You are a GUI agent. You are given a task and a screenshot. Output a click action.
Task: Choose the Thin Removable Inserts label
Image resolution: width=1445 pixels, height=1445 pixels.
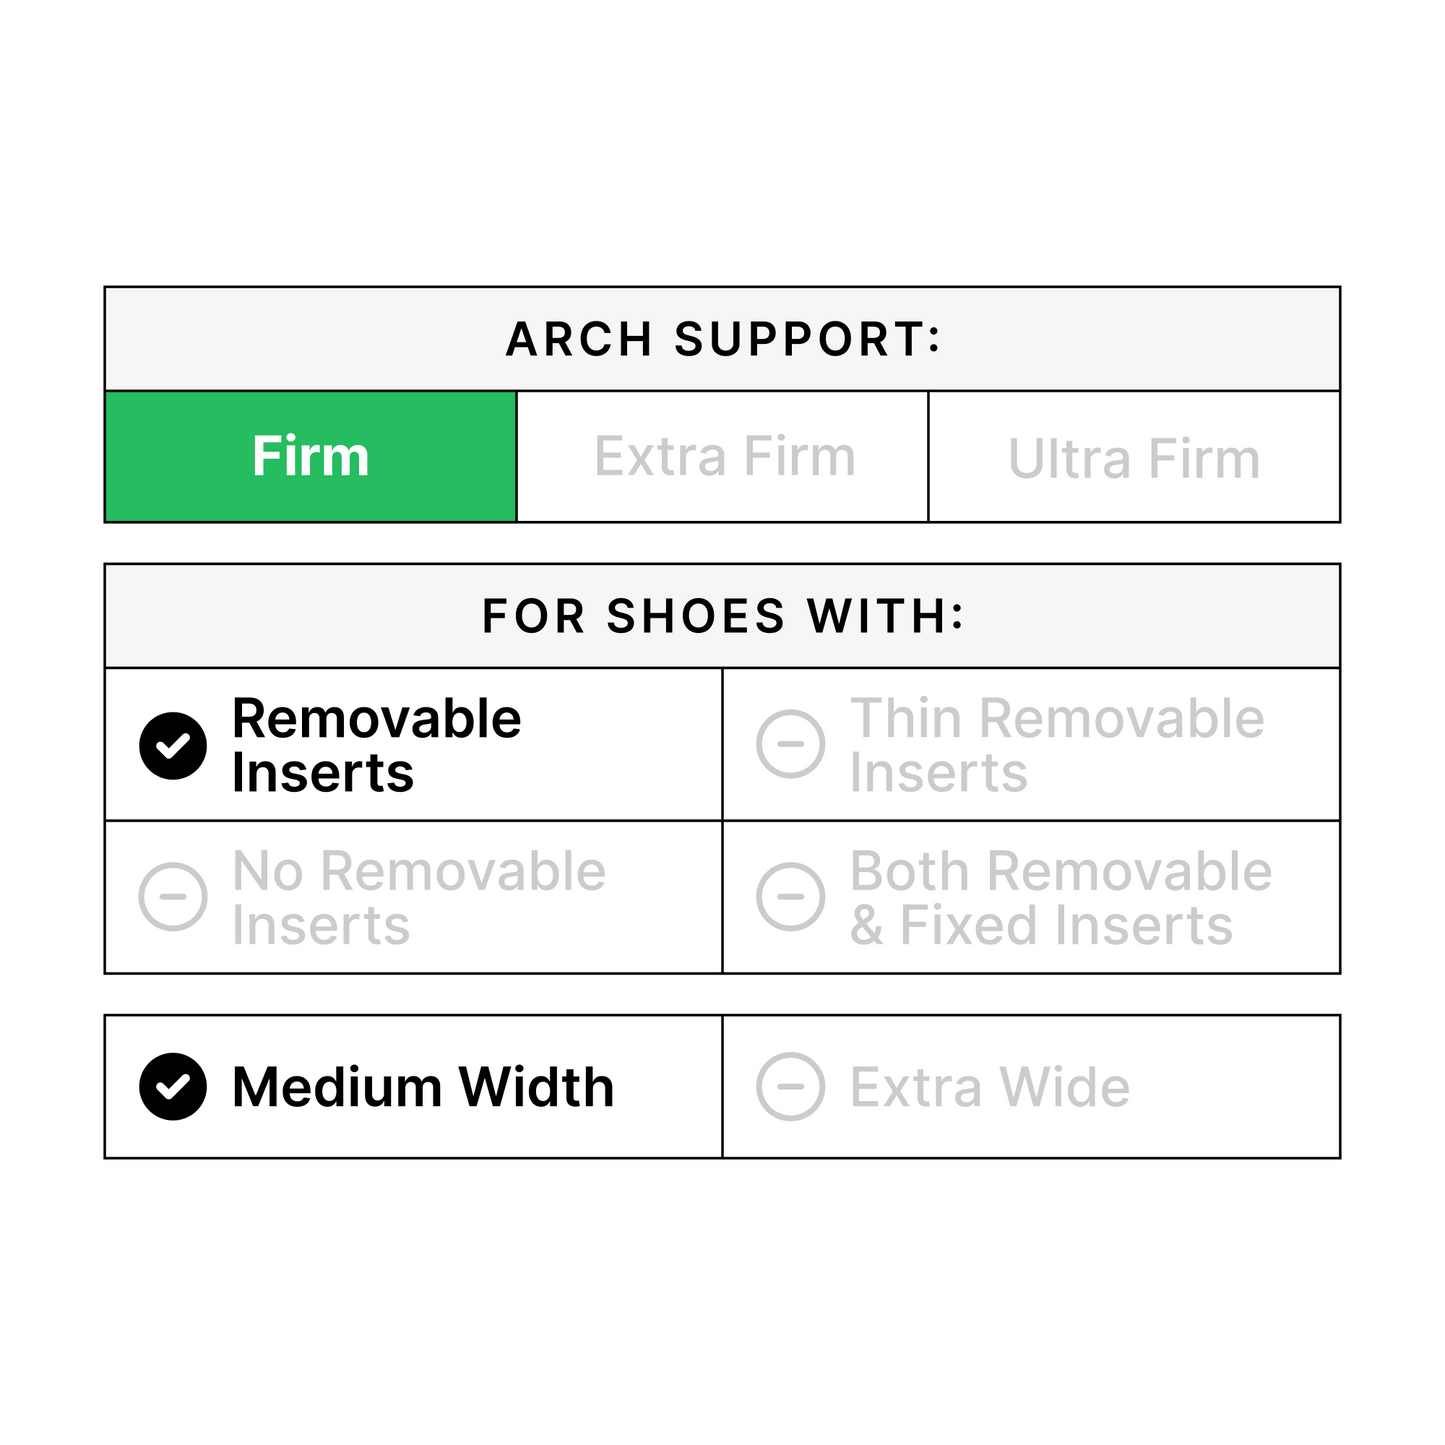[x=1056, y=746]
